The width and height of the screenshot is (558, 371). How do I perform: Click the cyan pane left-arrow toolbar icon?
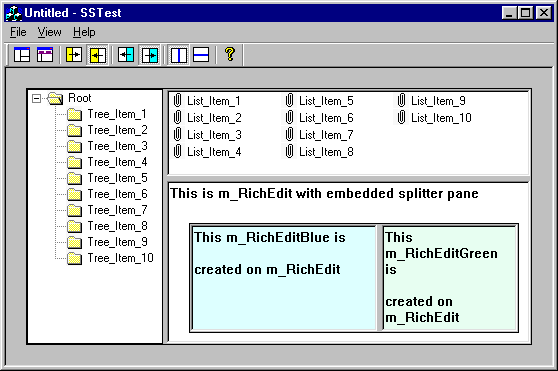pyautogui.click(x=126, y=55)
